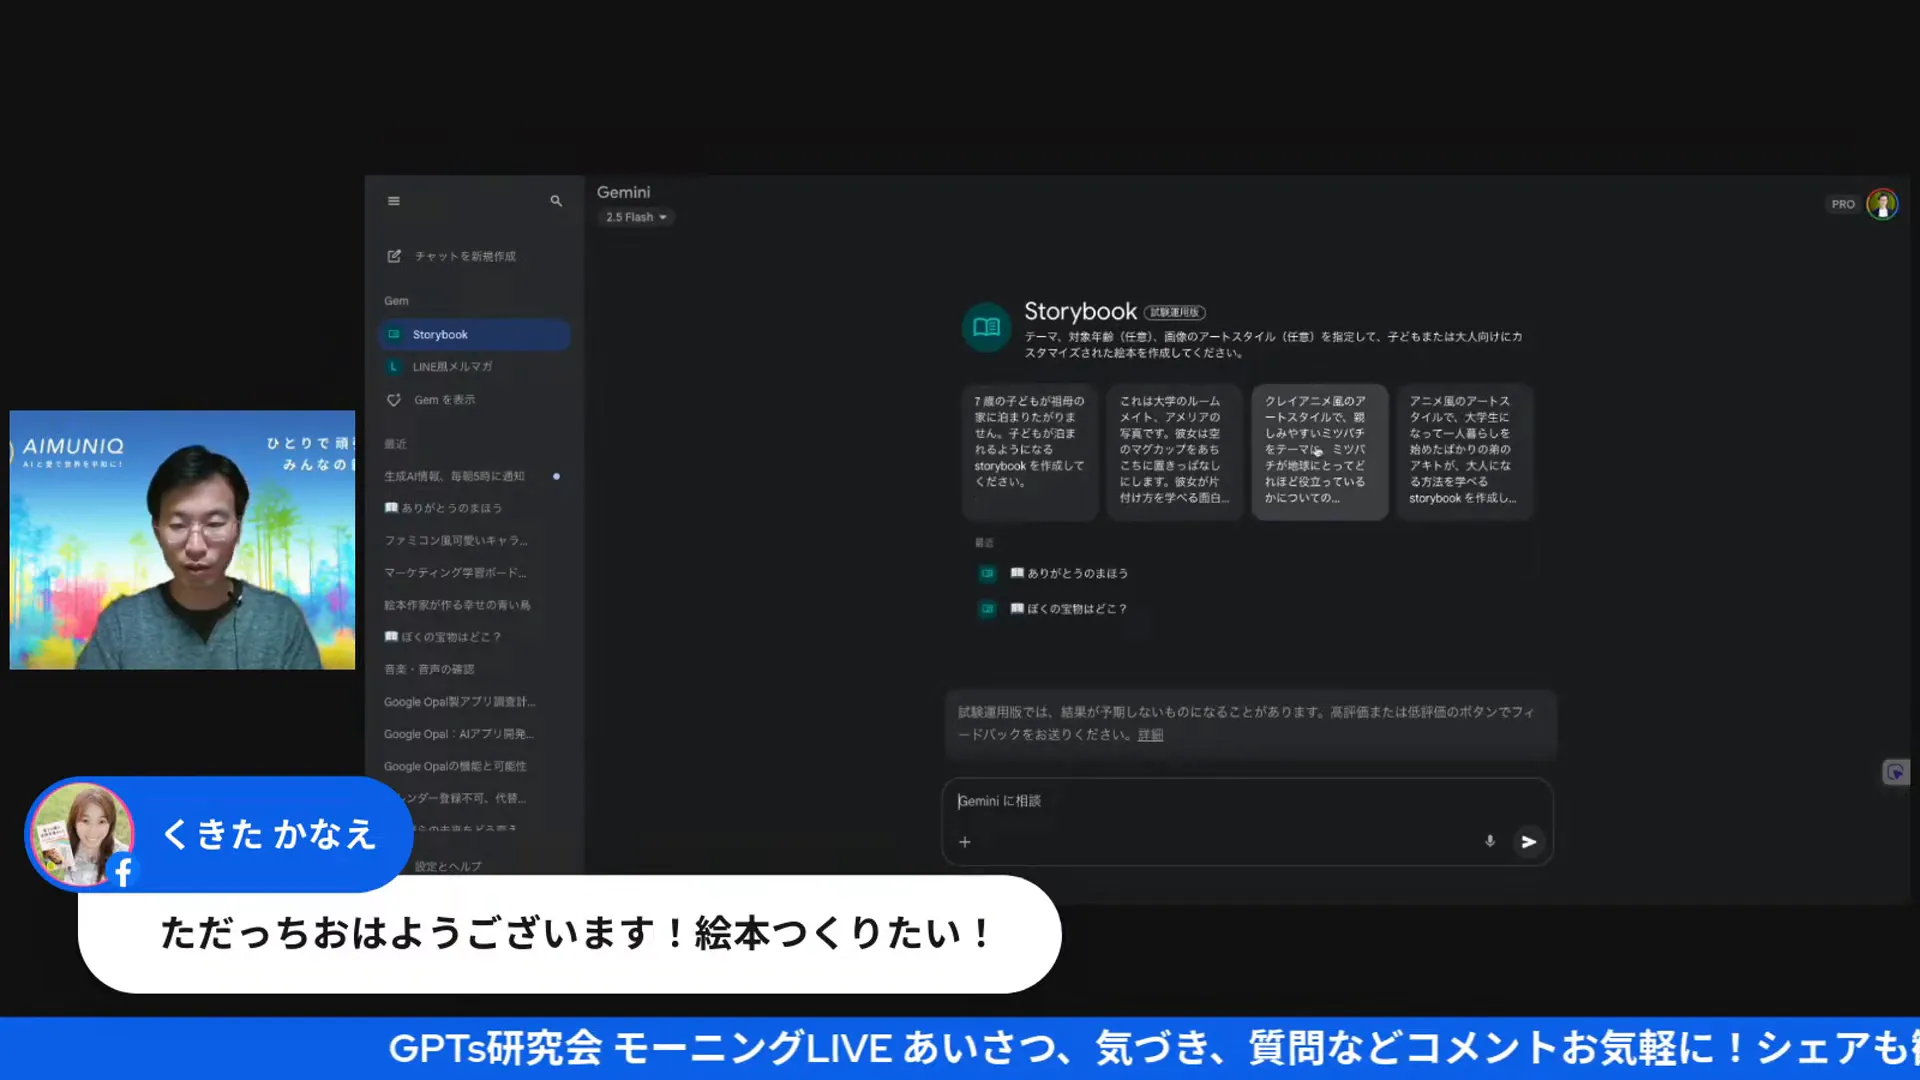This screenshot has width=1920, height=1080.
Task: Open chat 音楽・音声の確認
Action: coord(429,669)
